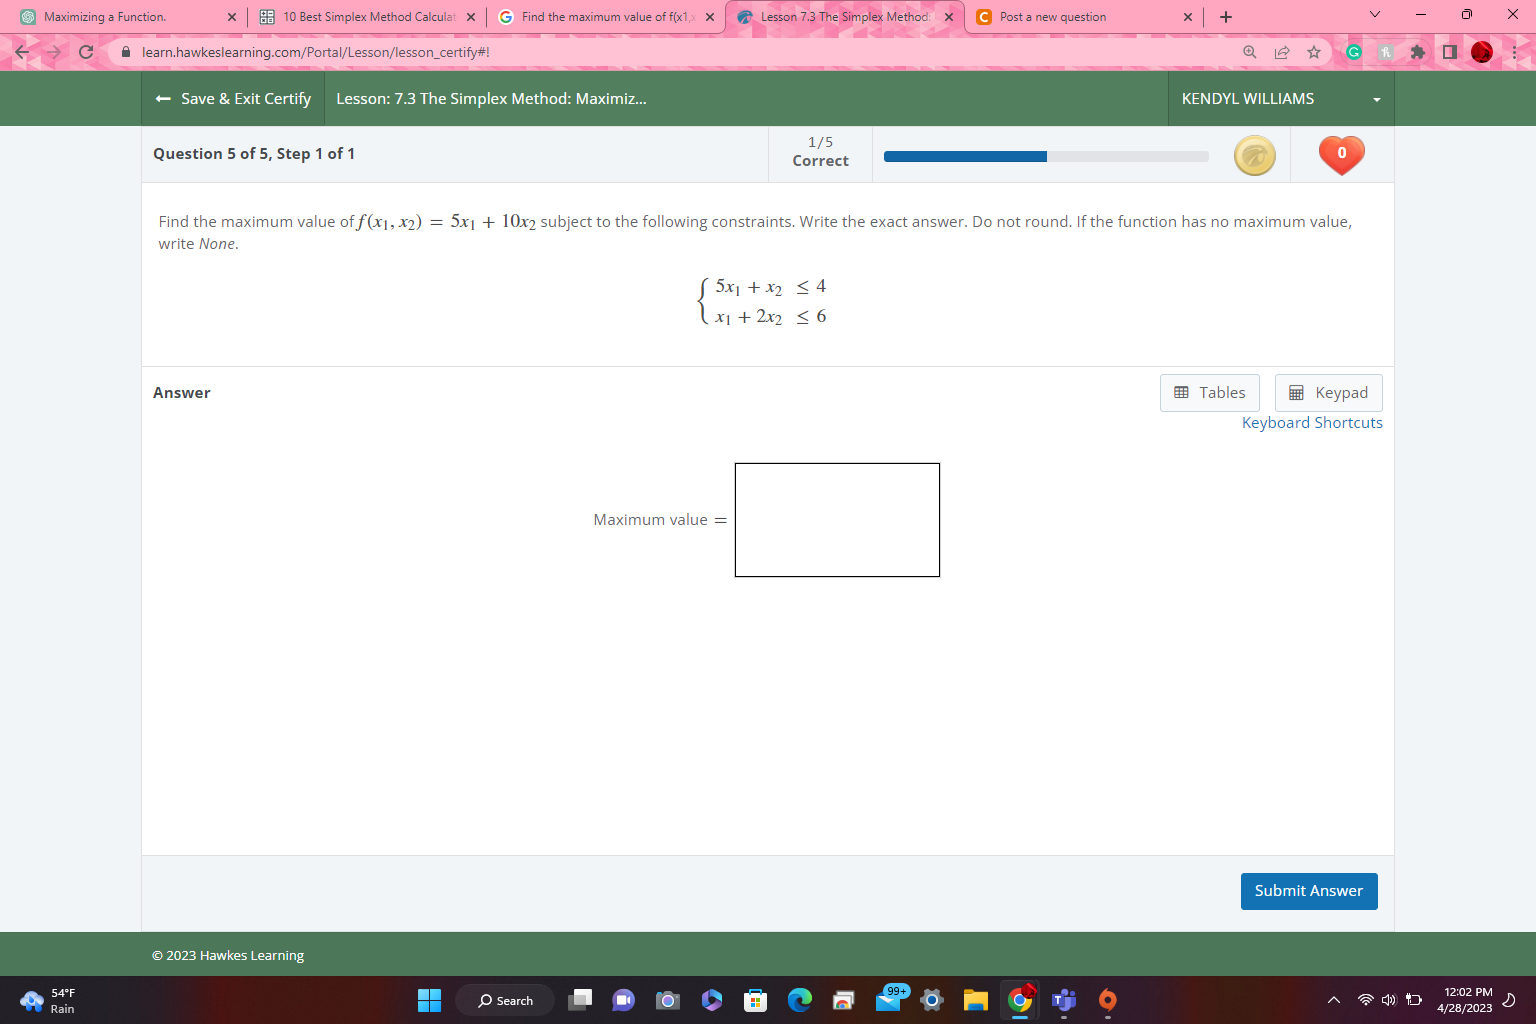The width and height of the screenshot is (1536, 1024).
Task: Reload the page with the refresh icon
Action: click(x=86, y=52)
